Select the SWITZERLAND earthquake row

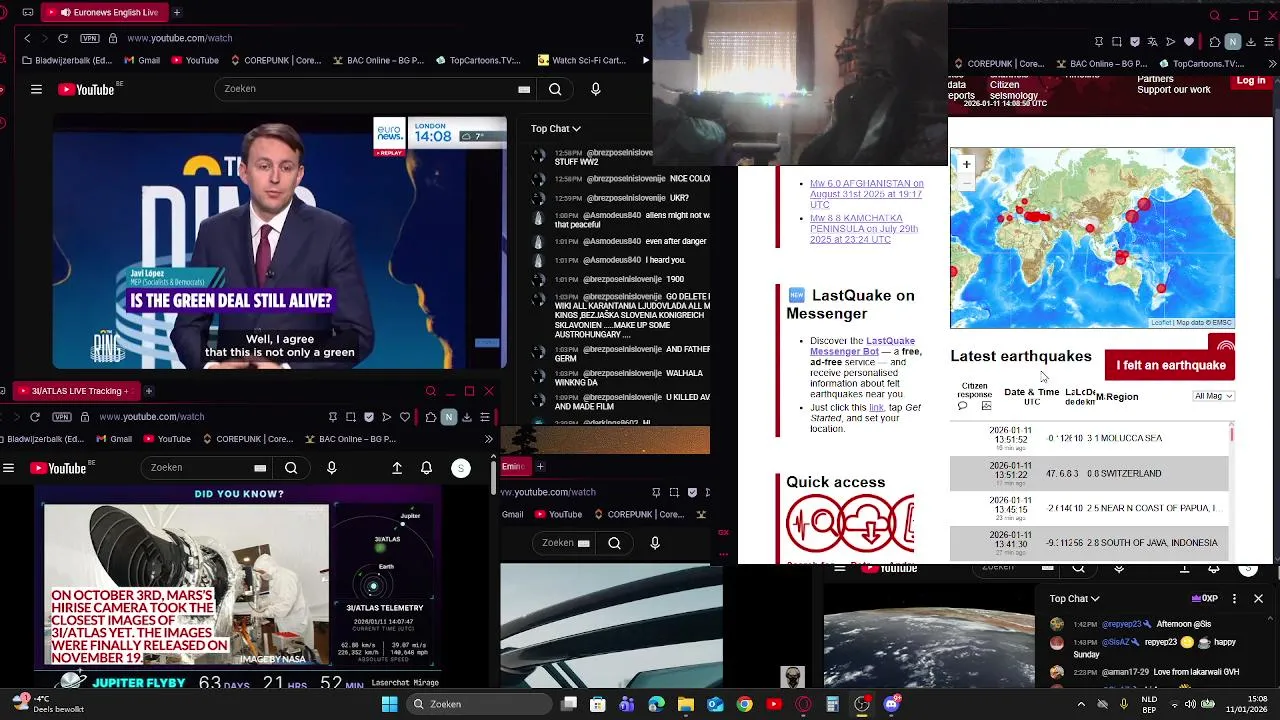[1089, 473]
